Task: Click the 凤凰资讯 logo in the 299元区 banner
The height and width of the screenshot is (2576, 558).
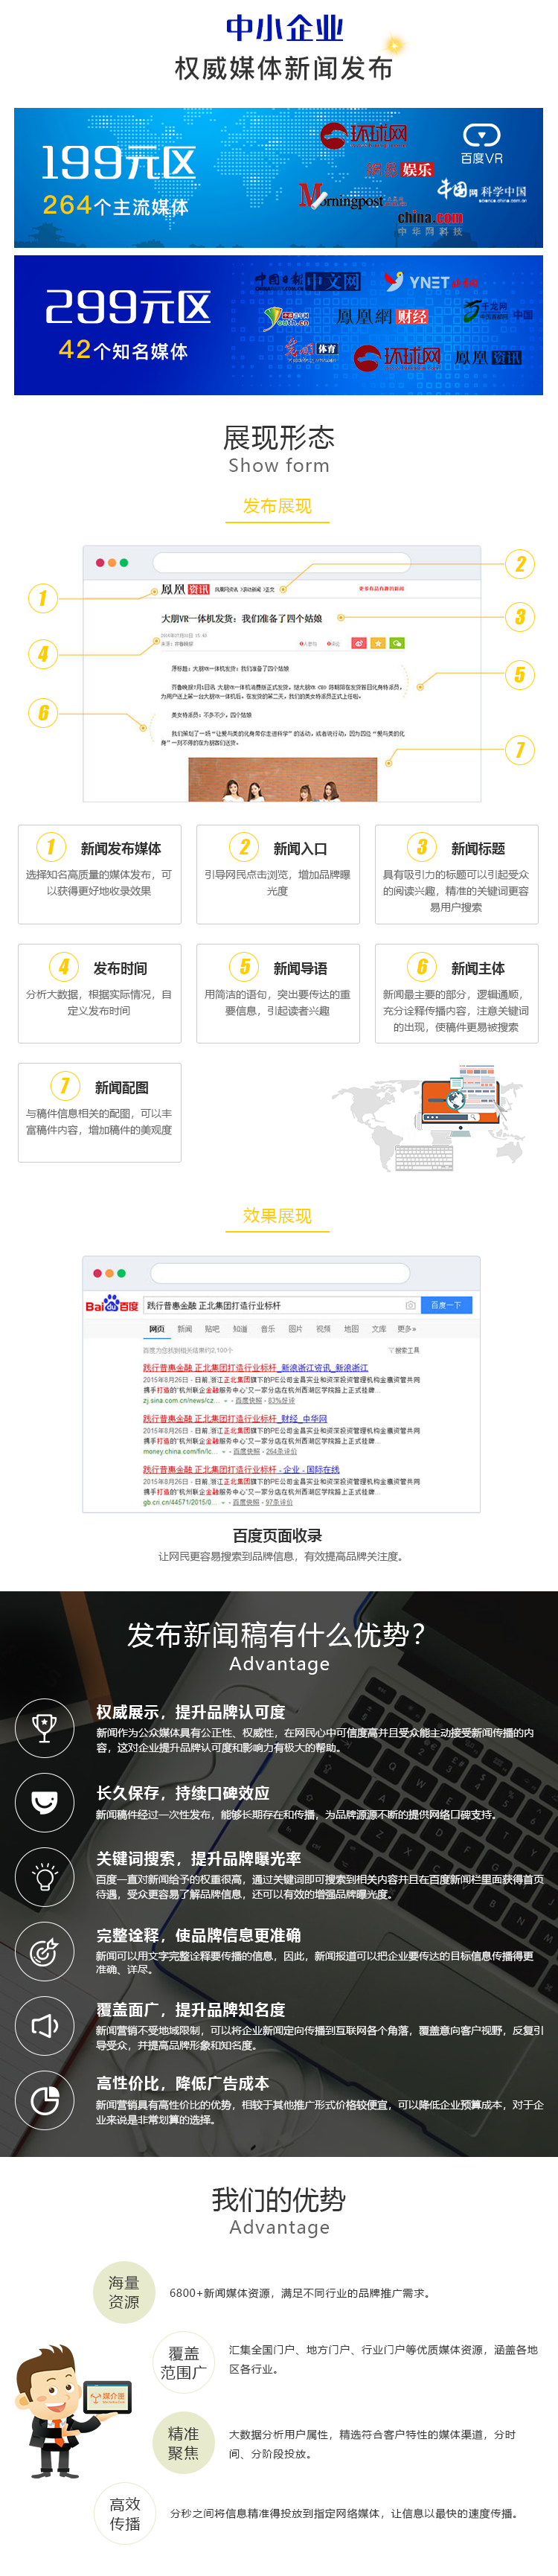Action: 487,358
